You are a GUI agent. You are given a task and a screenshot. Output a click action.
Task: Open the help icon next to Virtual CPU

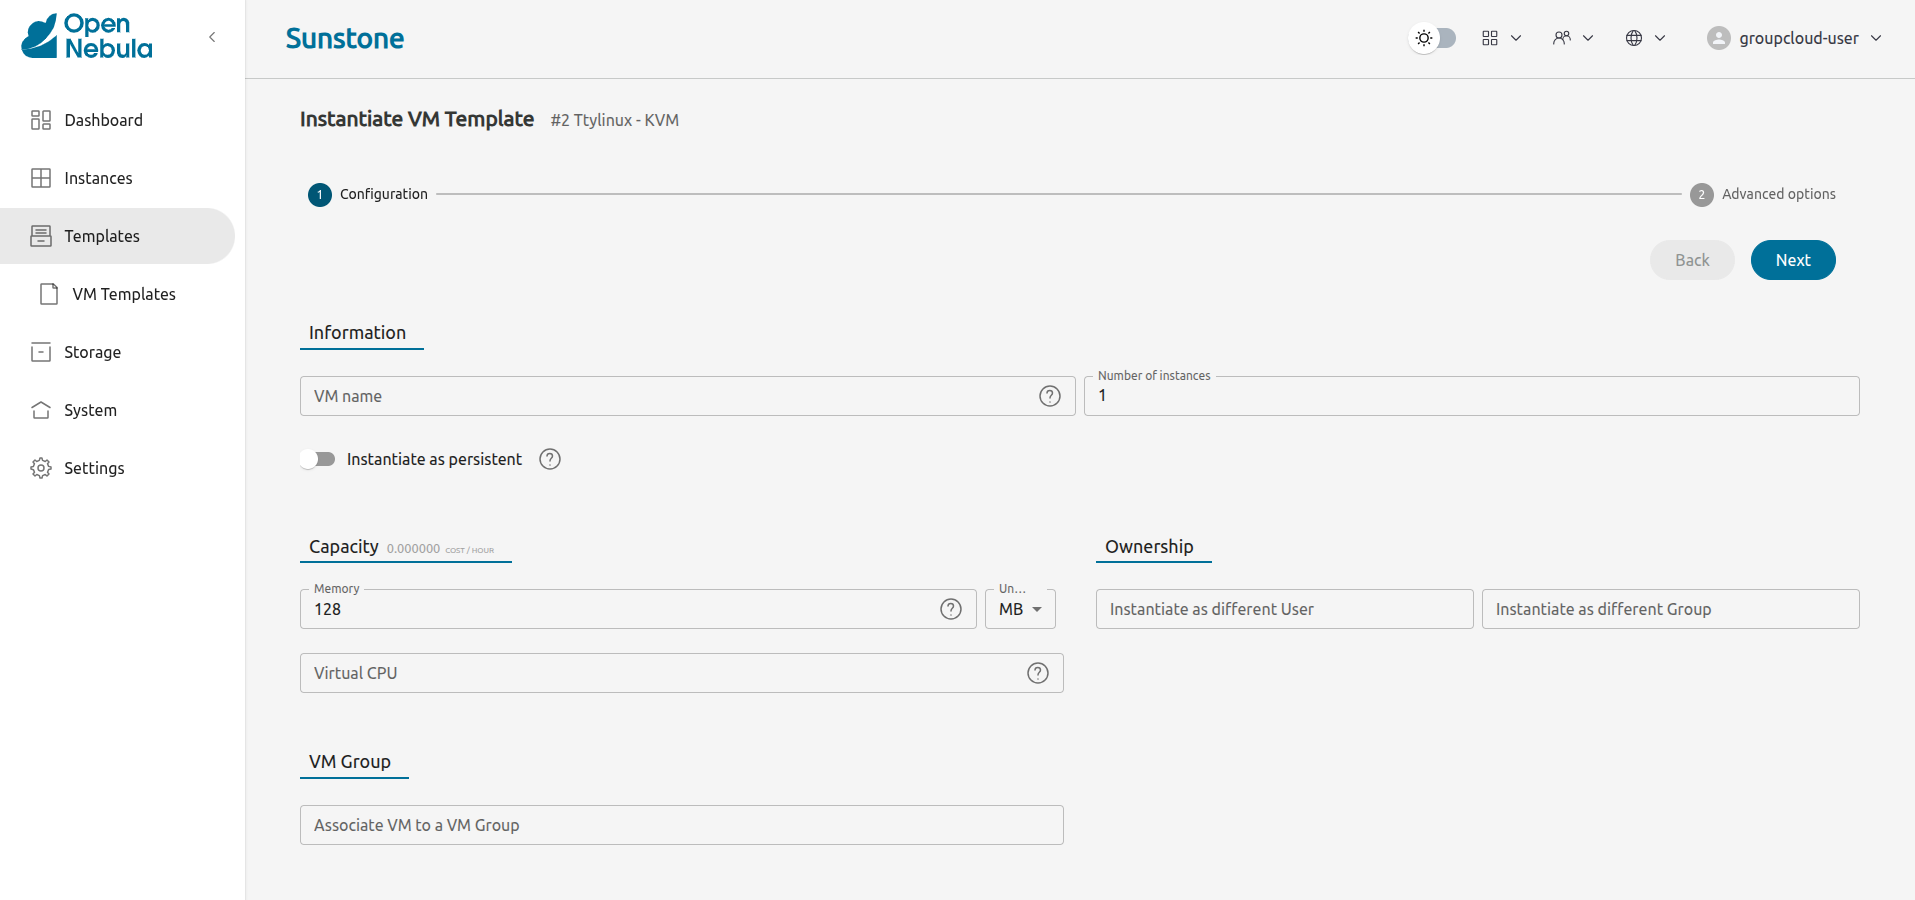point(1036,673)
